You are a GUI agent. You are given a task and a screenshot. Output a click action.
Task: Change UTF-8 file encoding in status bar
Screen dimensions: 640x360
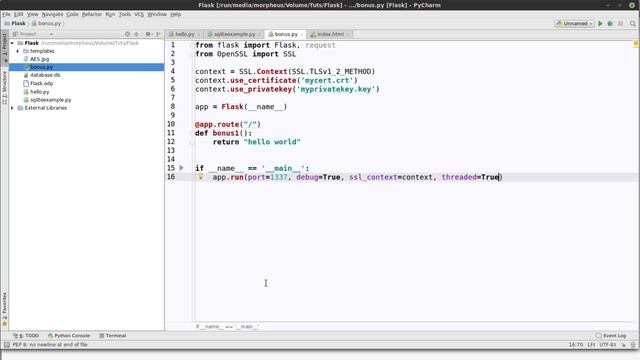click(x=607, y=345)
